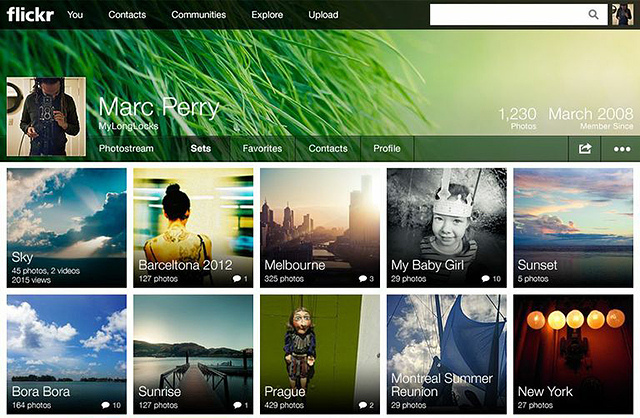Click the share arrow icon
Viewport: 640px width, 418px height.
click(585, 149)
